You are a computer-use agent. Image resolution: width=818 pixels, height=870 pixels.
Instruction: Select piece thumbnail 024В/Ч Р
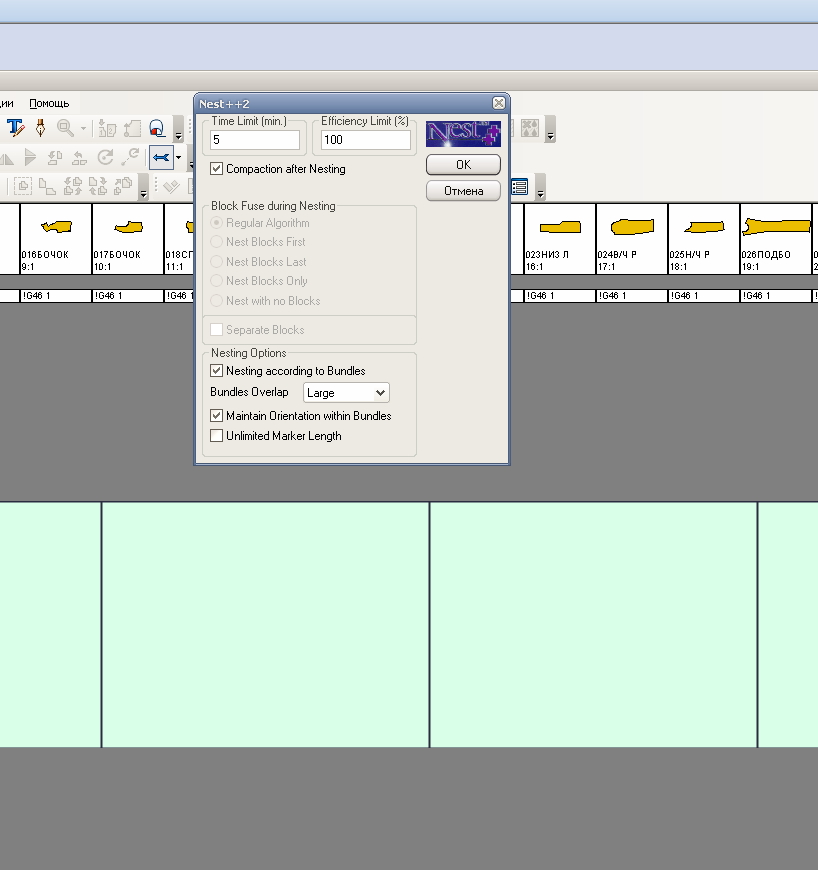(632, 239)
